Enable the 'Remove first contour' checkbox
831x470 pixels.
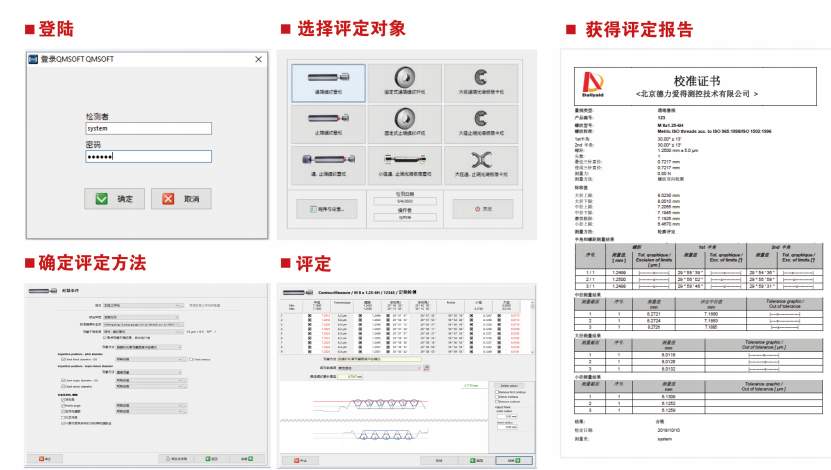[x=498, y=392]
